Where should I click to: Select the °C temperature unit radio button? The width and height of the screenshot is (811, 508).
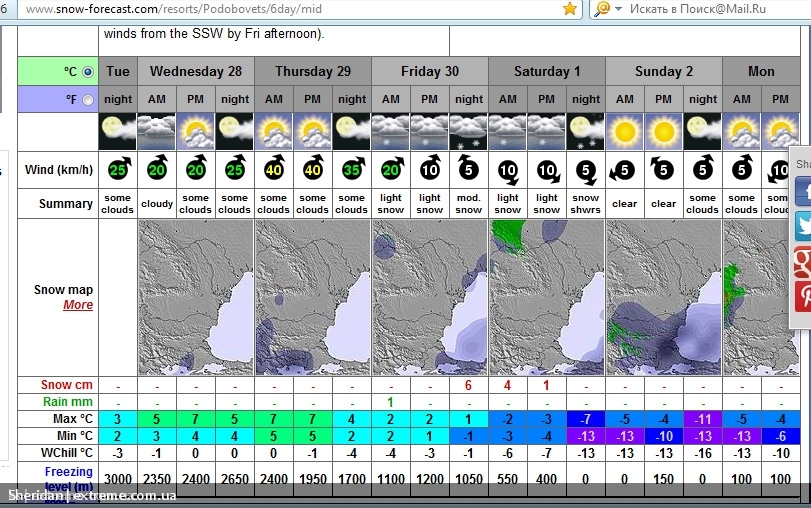88,72
